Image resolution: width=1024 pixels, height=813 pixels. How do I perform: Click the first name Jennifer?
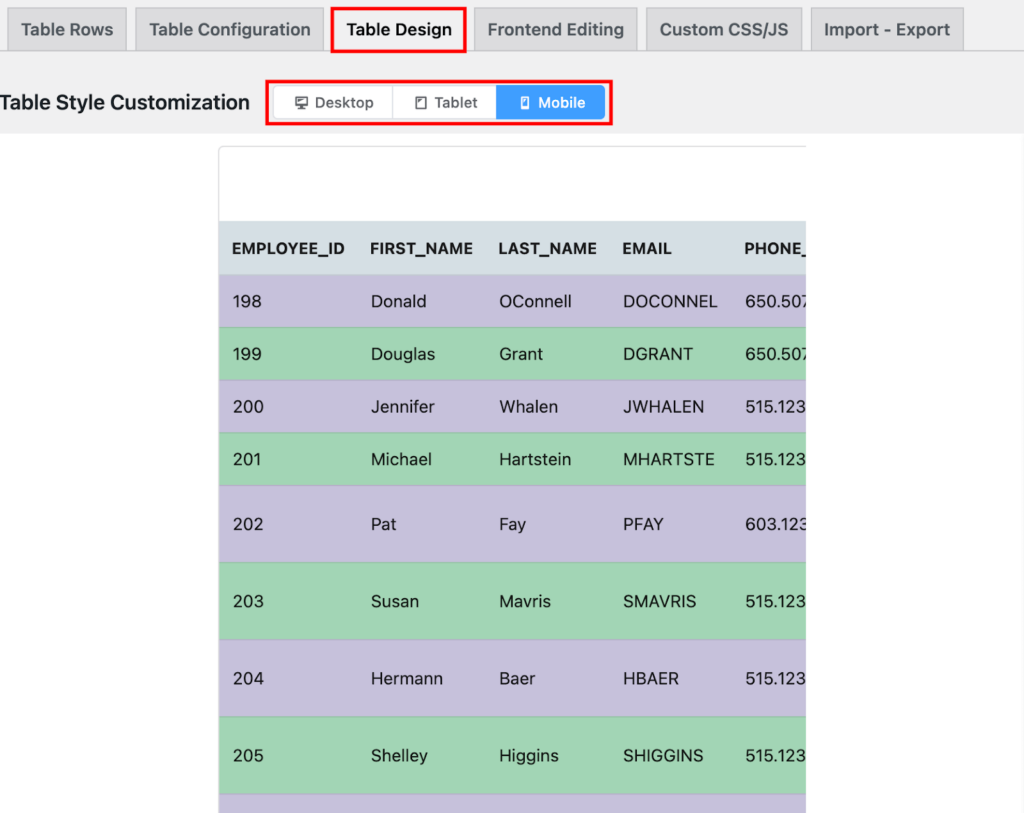(402, 407)
